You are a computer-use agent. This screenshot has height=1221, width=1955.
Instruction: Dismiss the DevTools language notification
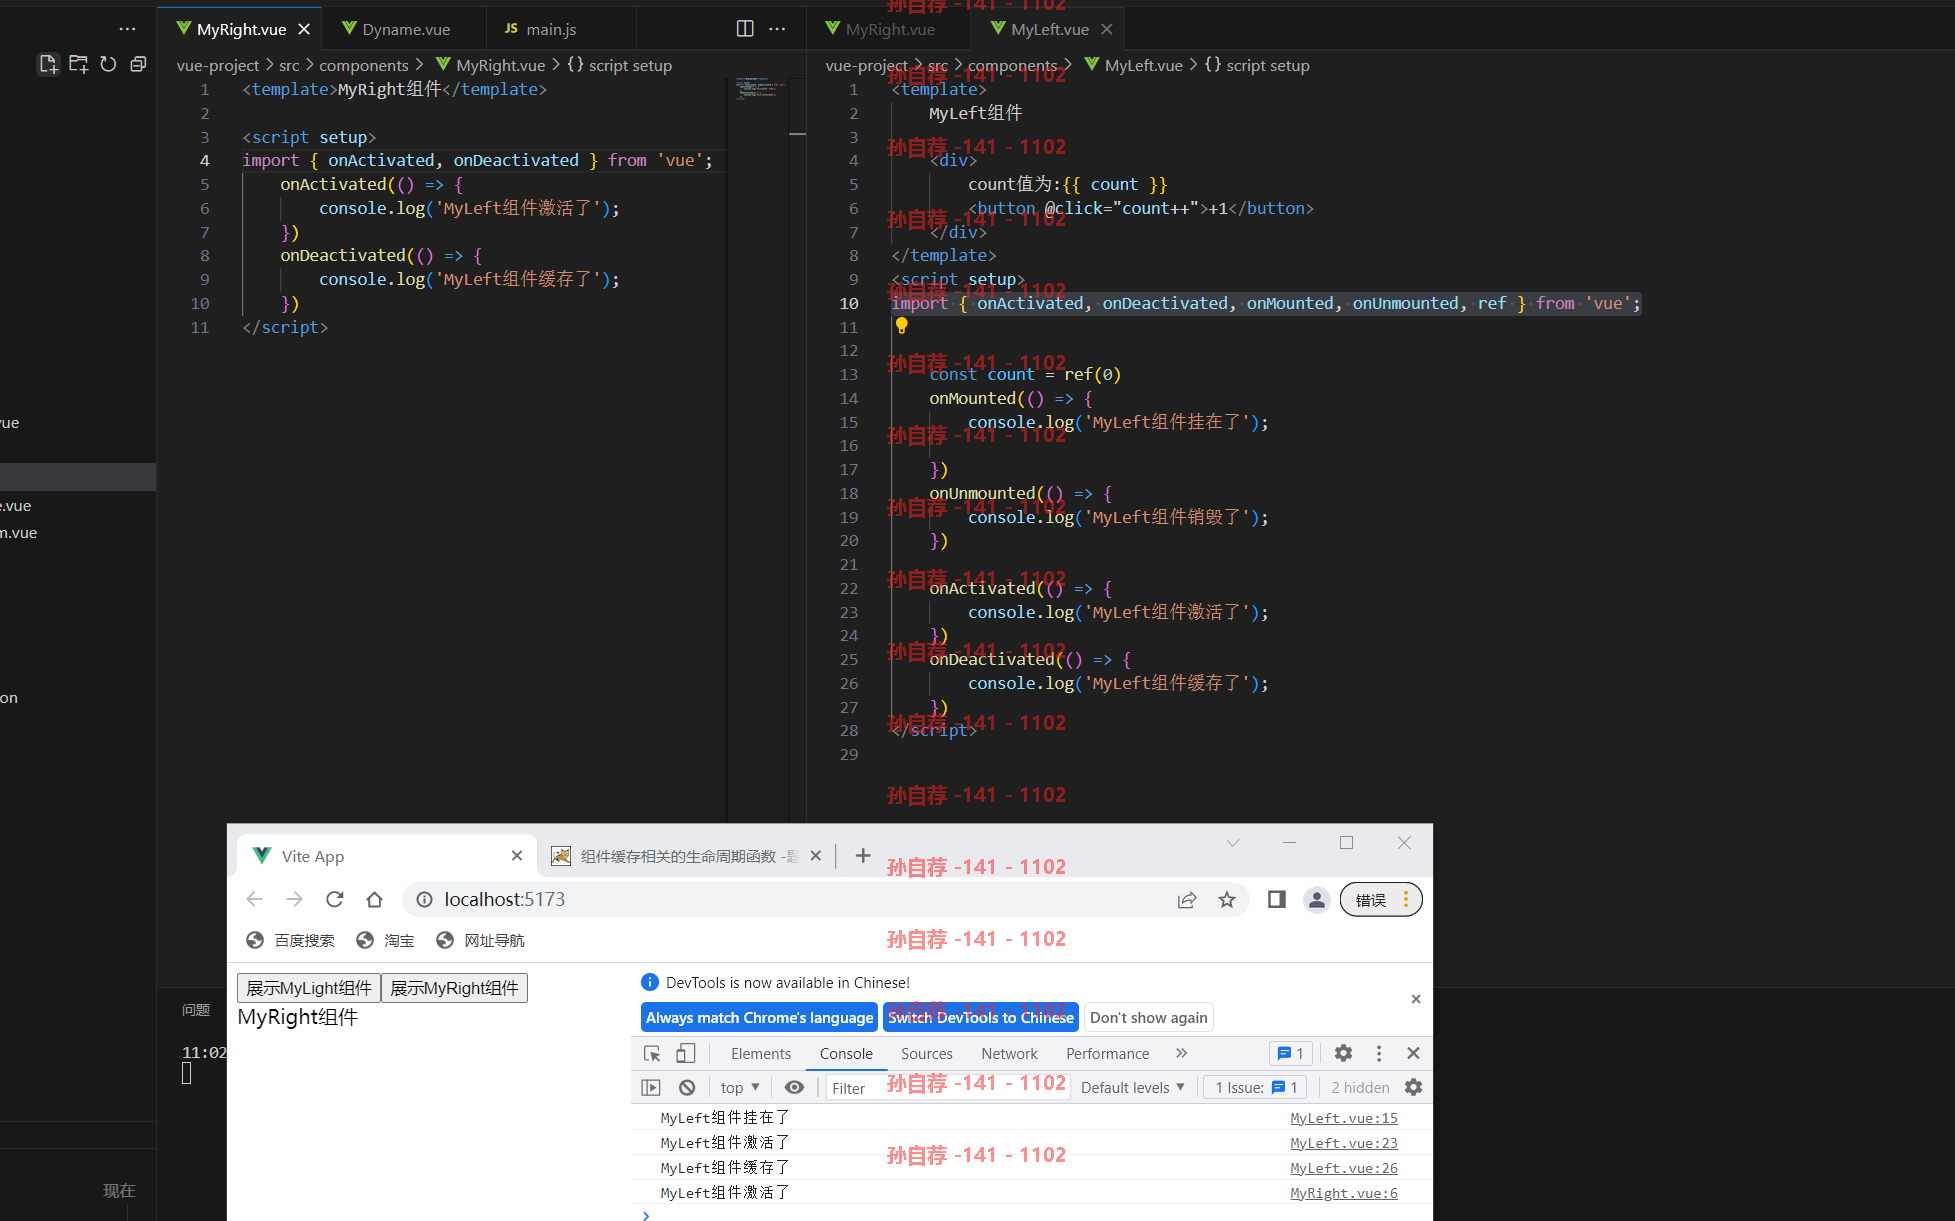click(1416, 999)
